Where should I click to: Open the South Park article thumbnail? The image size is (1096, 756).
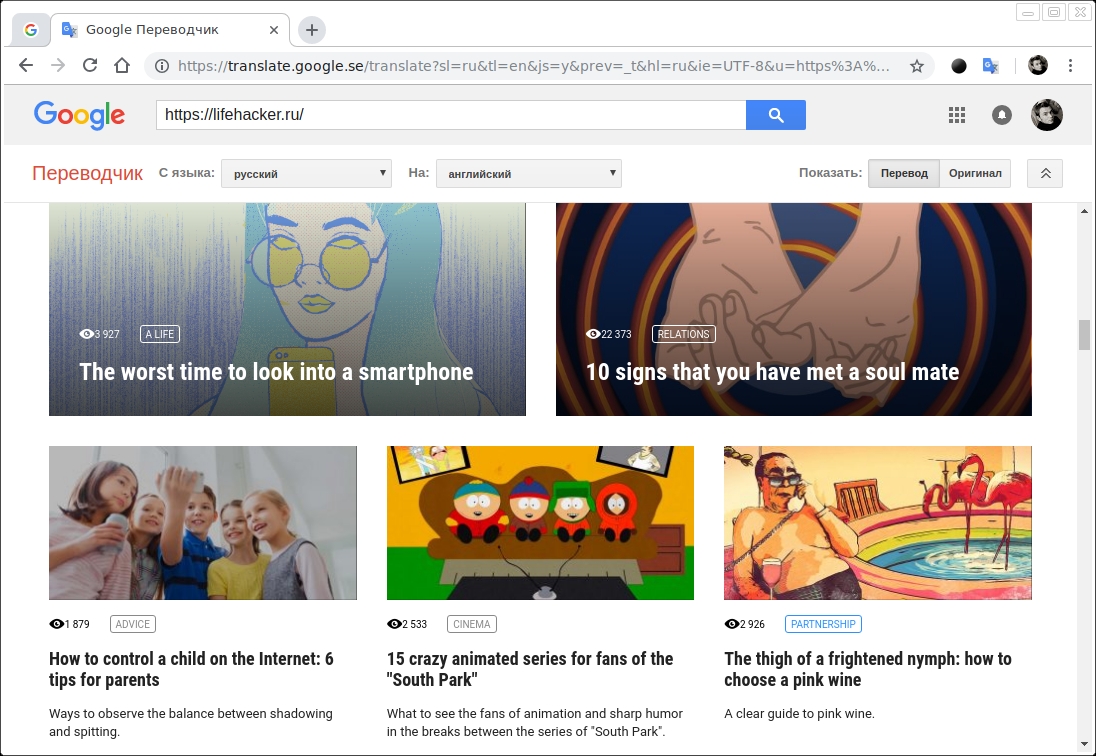point(540,523)
